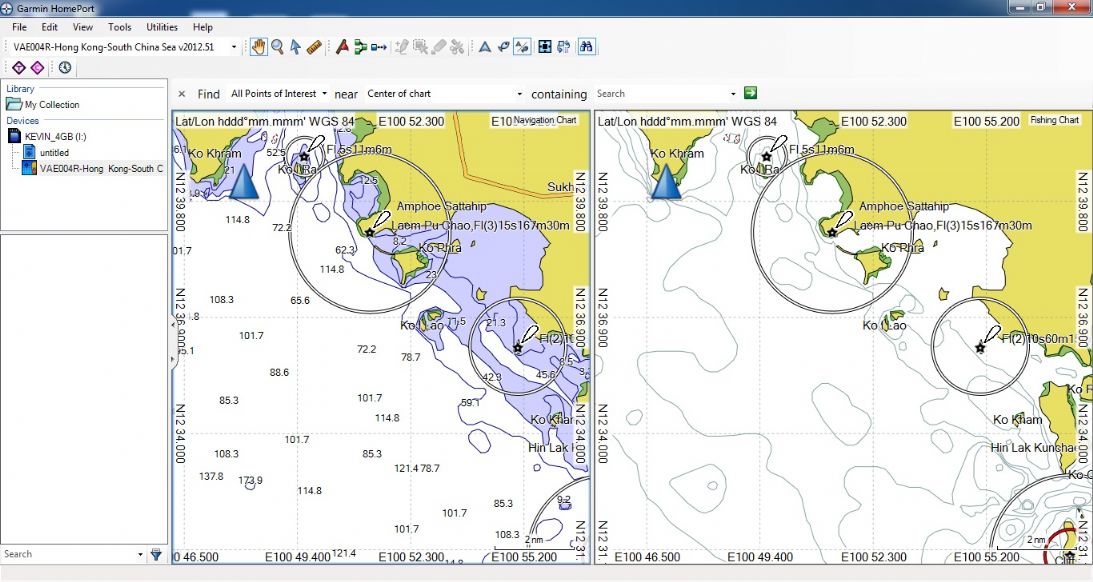Toggle the four-arrow full screen map button
The width and height of the screenshot is (1093, 582).
click(x=544, y=46)
